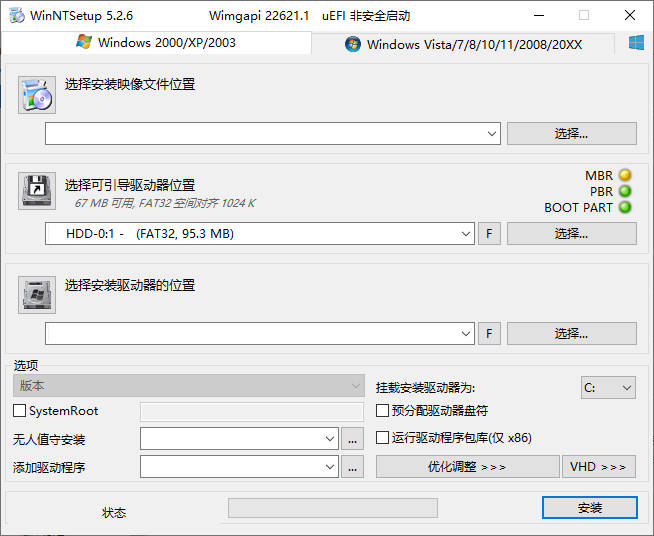This screenshot has height=536, width=654.
Task: Expand the installation image file path dropdown
Action: (x=491, y=133)
